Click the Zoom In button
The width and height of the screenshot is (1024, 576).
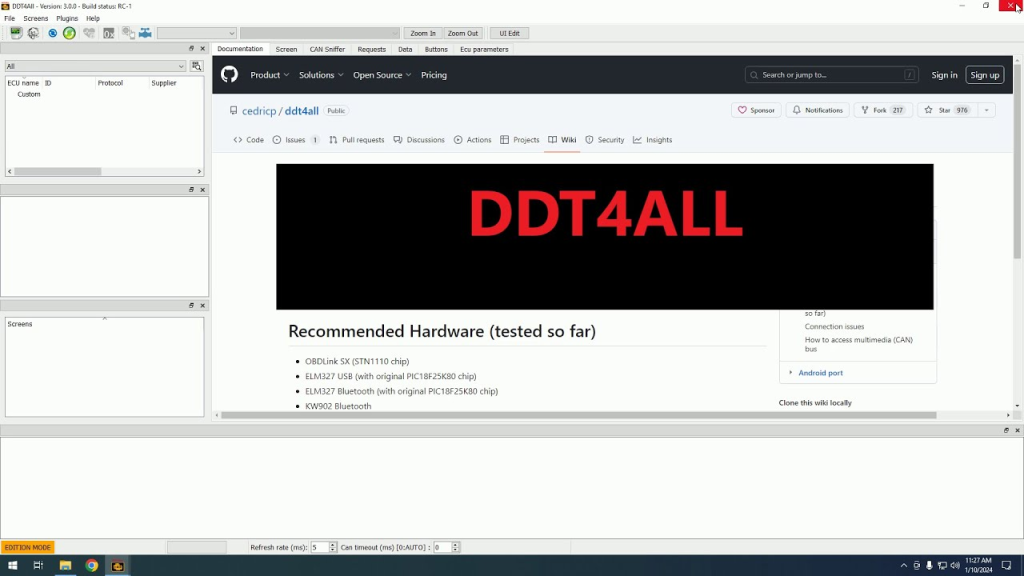tap(423, 33)
